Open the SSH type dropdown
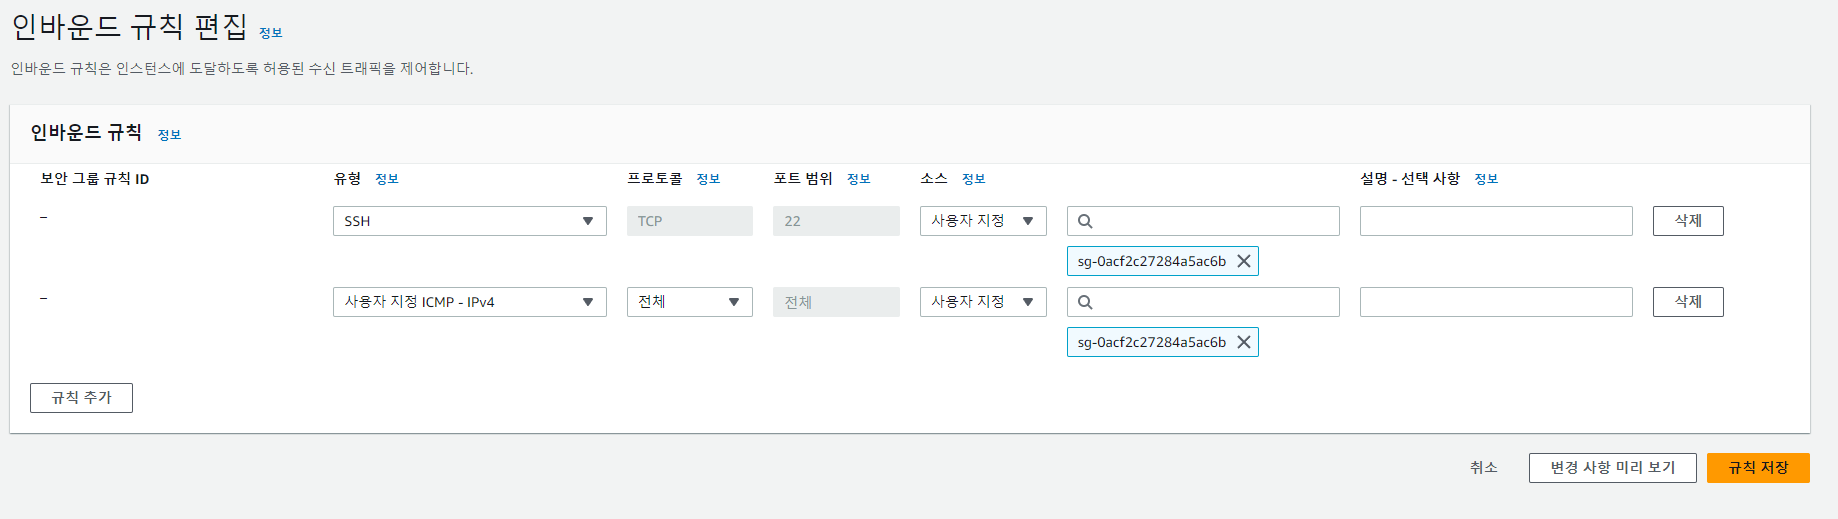1838x519 pixels. 470,221
